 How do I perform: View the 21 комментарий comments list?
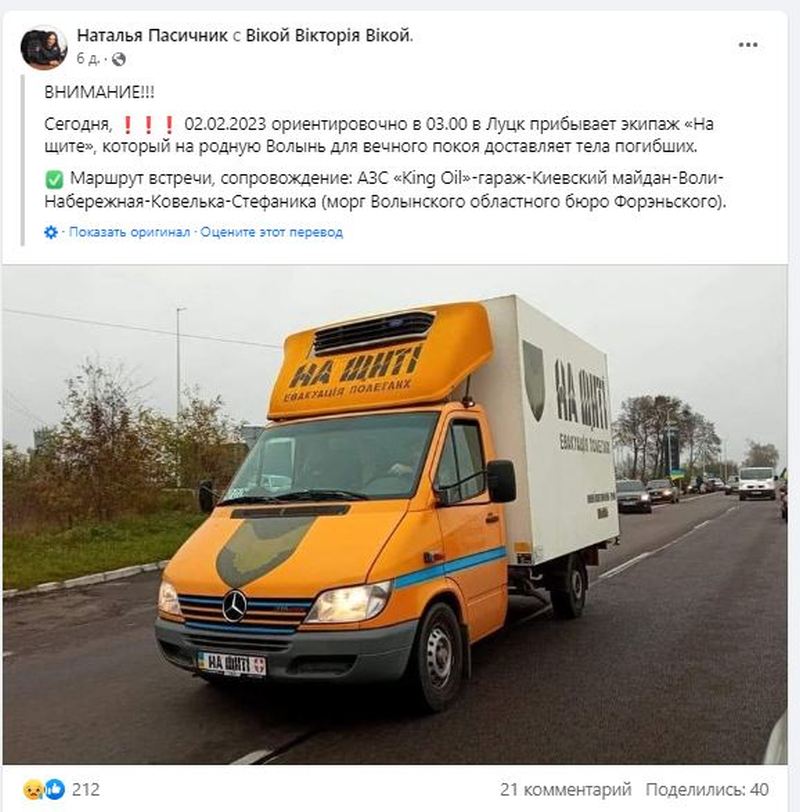(565, 789)
